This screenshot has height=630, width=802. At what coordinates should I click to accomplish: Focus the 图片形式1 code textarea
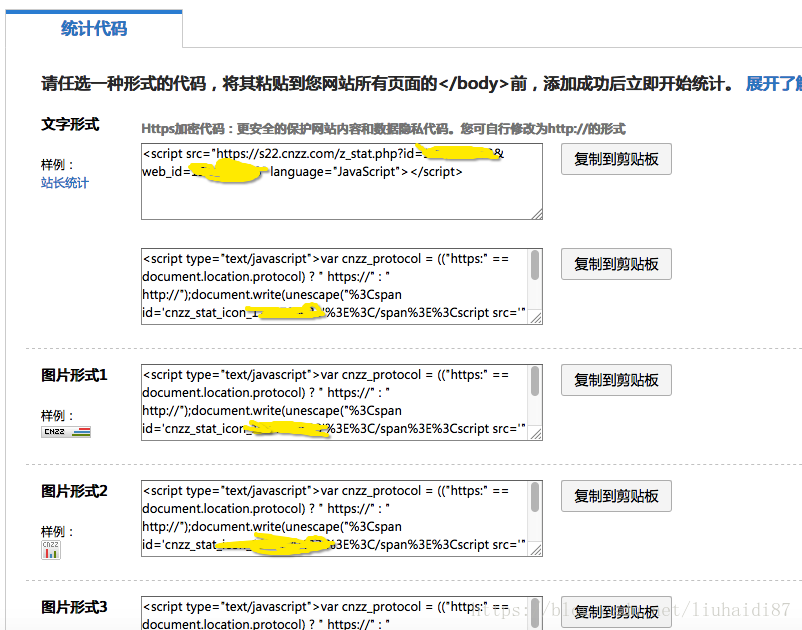point(342,402)
